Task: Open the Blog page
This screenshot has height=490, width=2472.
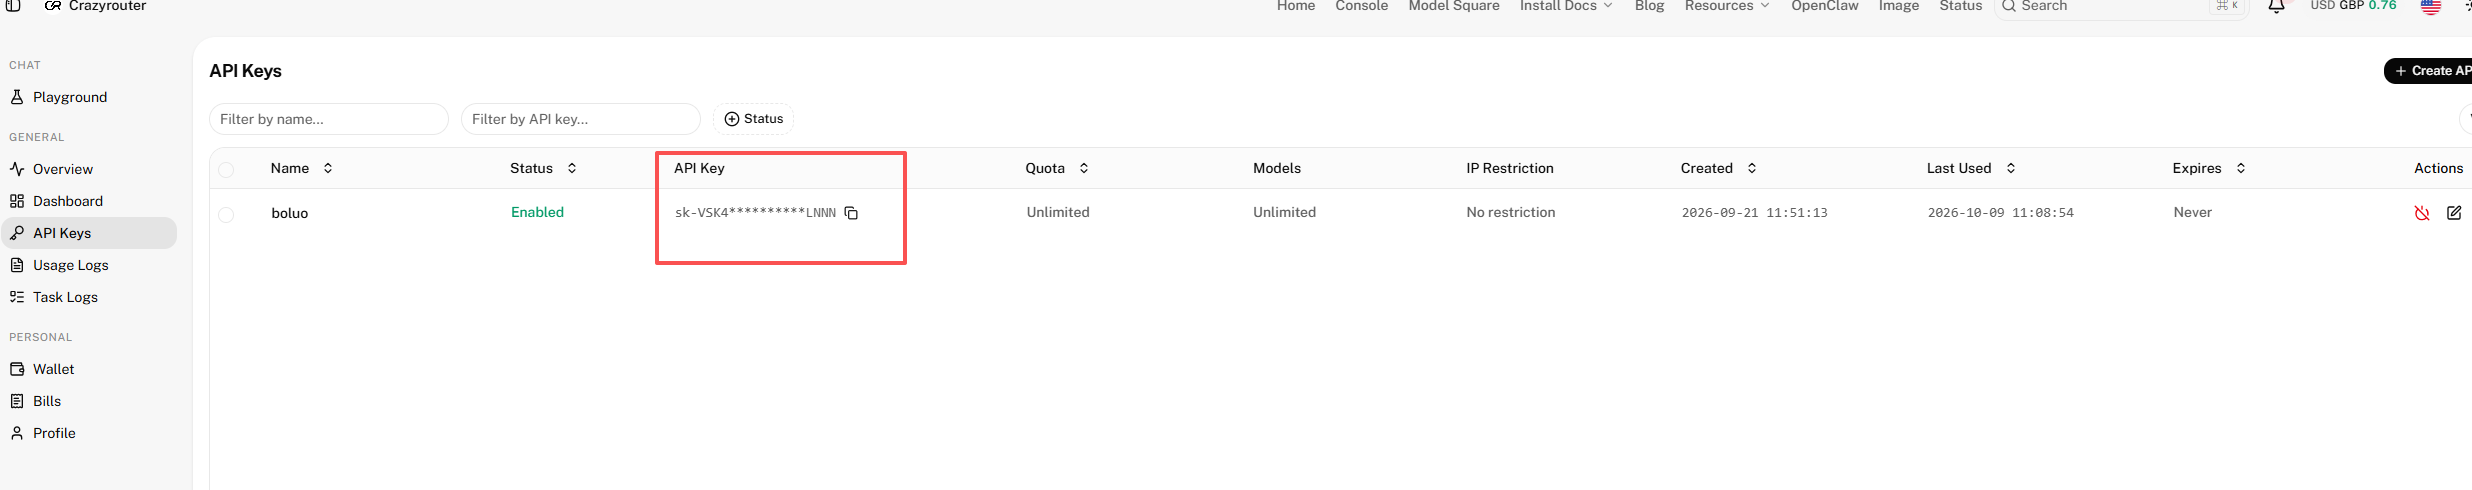Action: (x=1650, y=6)
